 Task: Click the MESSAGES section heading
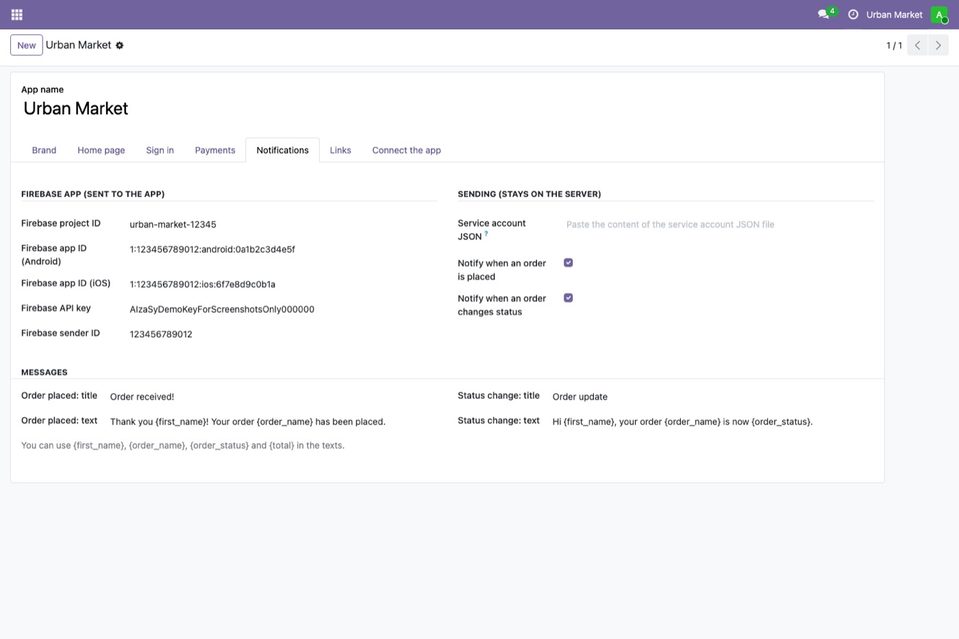pos(44,372)
